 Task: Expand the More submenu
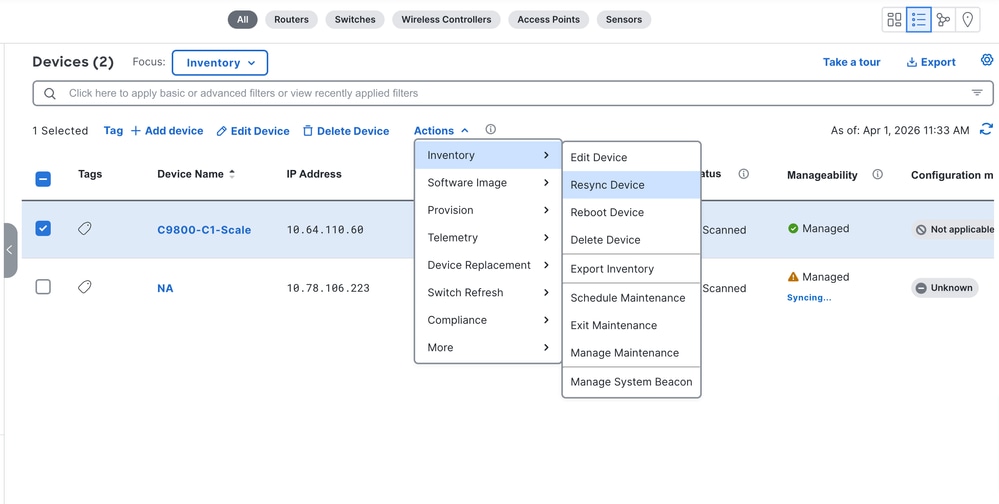(x=488, y=347)
